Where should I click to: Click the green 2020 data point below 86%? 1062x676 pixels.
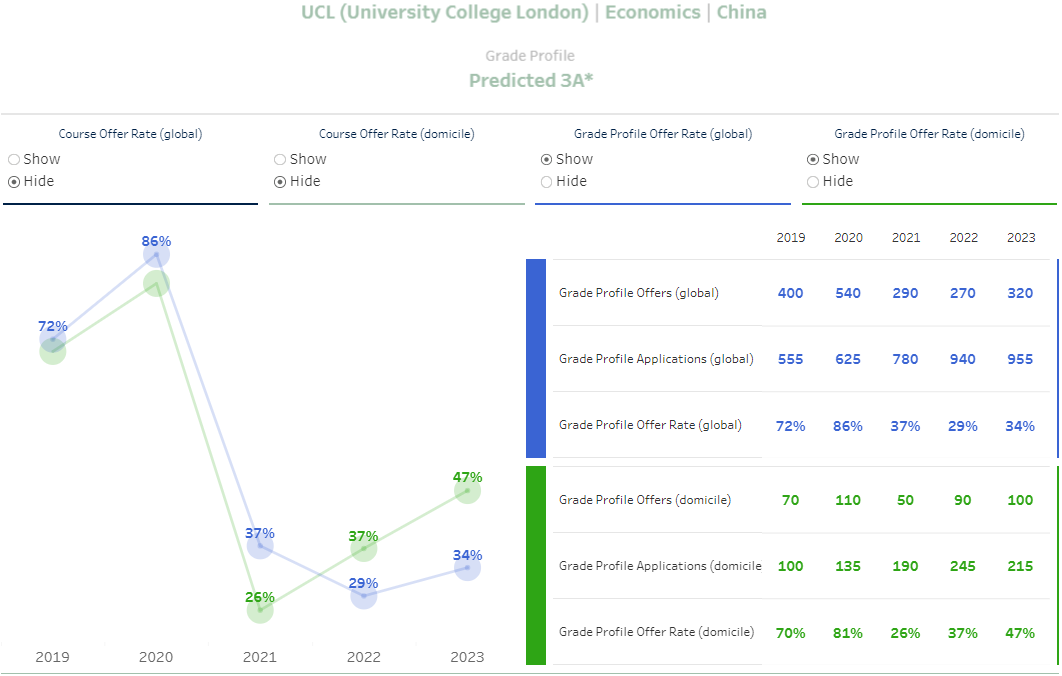156,284
